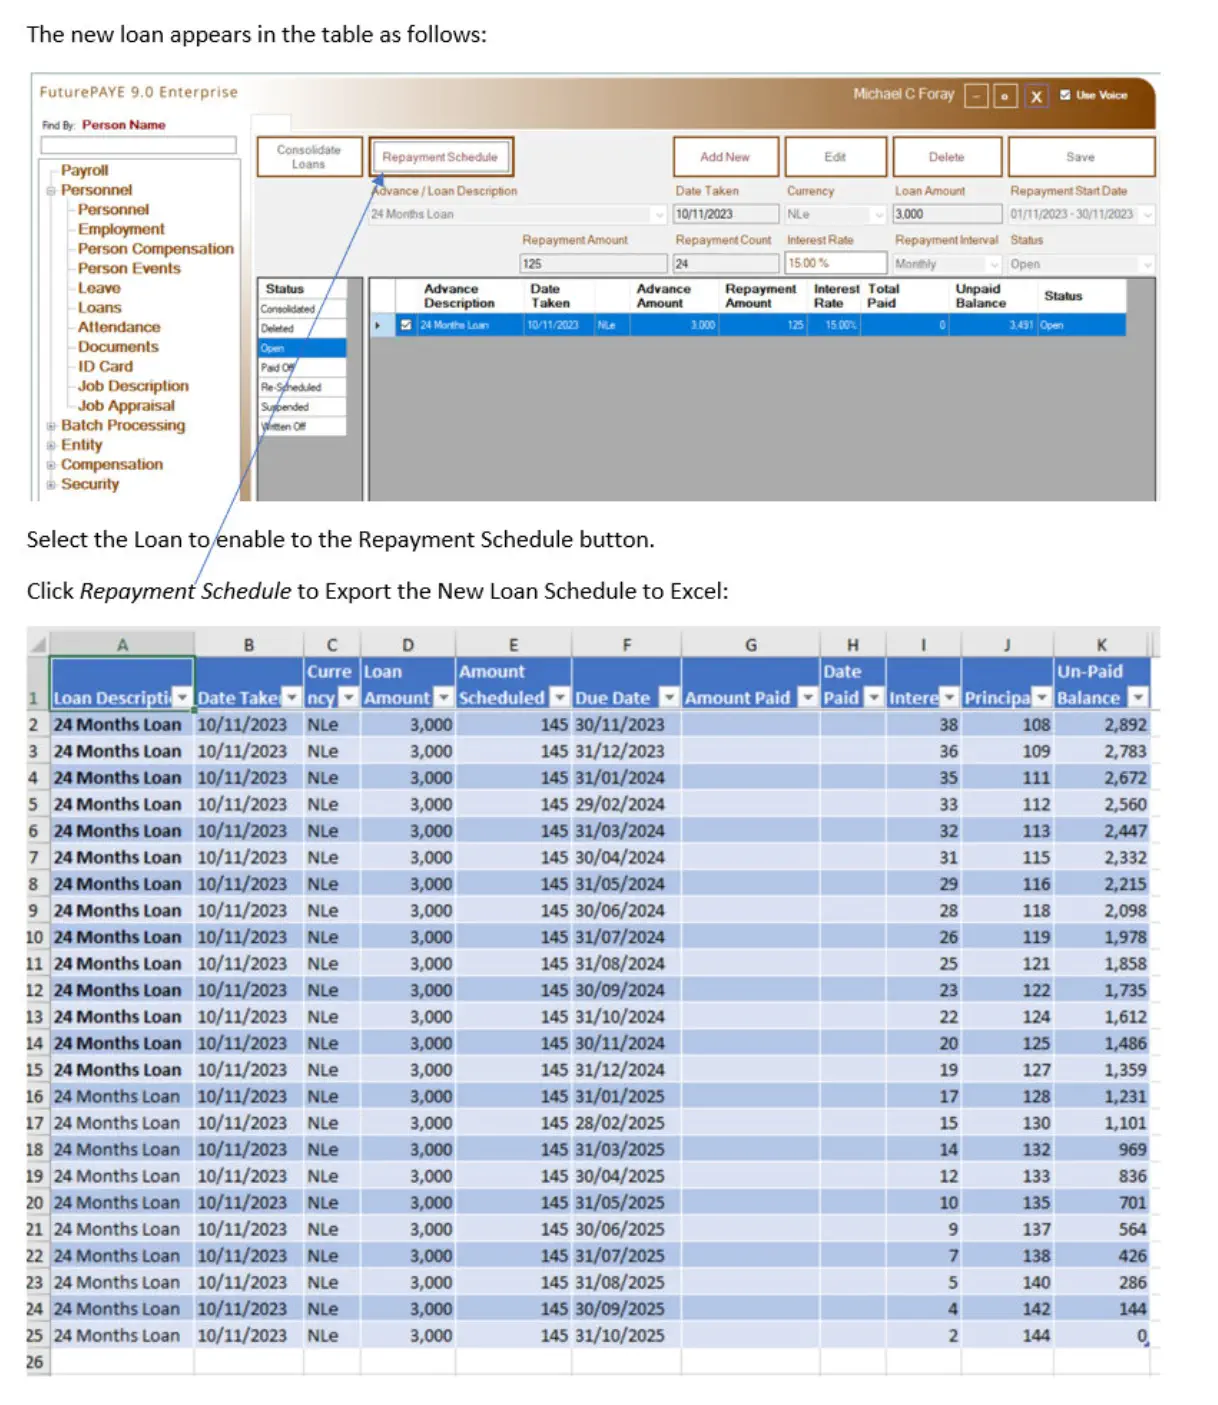Open the Amount Paid column filter arrow
1218x1405 pixels.
point(808,698)
